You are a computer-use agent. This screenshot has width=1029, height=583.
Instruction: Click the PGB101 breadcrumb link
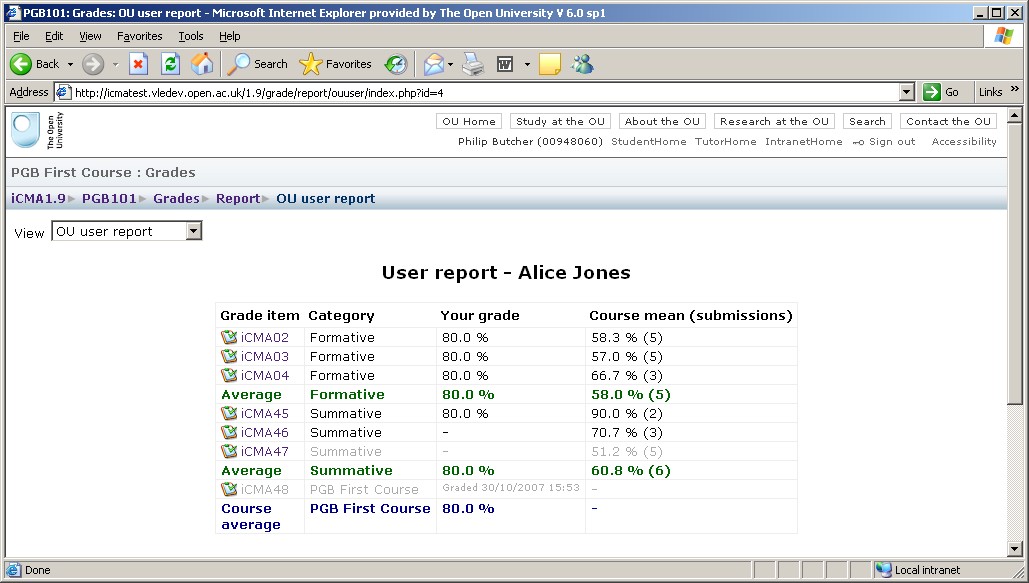coord(109,199)
